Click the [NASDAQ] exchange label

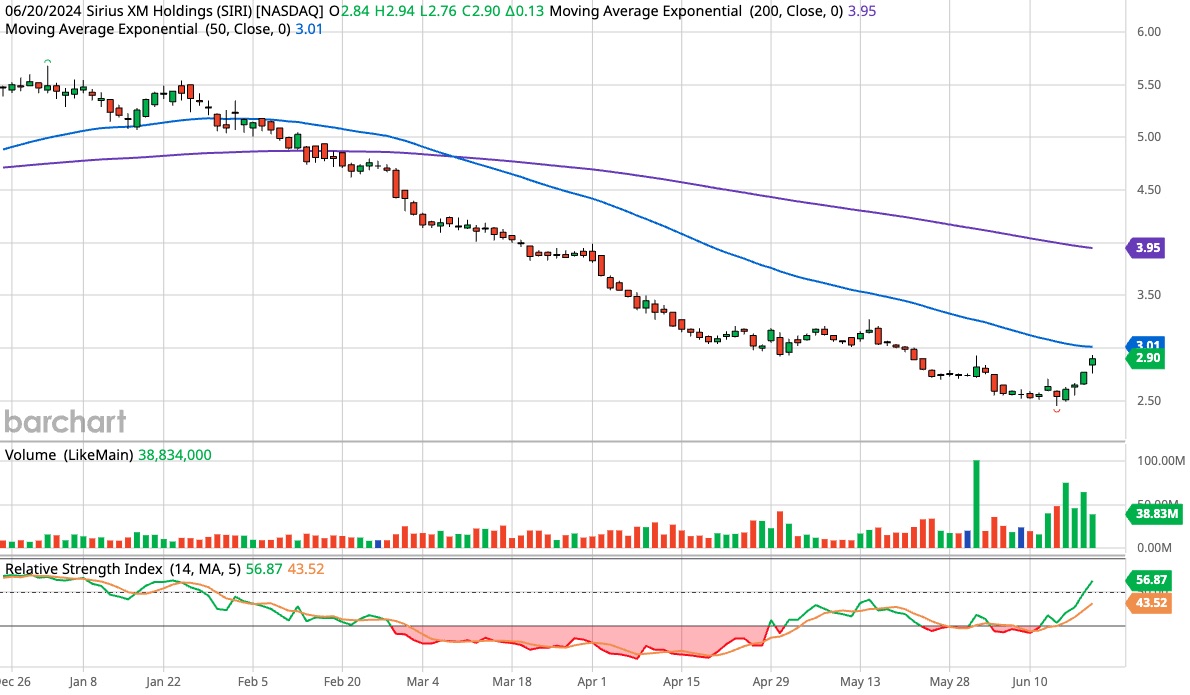pyautogui.click(x=291, y=11)
